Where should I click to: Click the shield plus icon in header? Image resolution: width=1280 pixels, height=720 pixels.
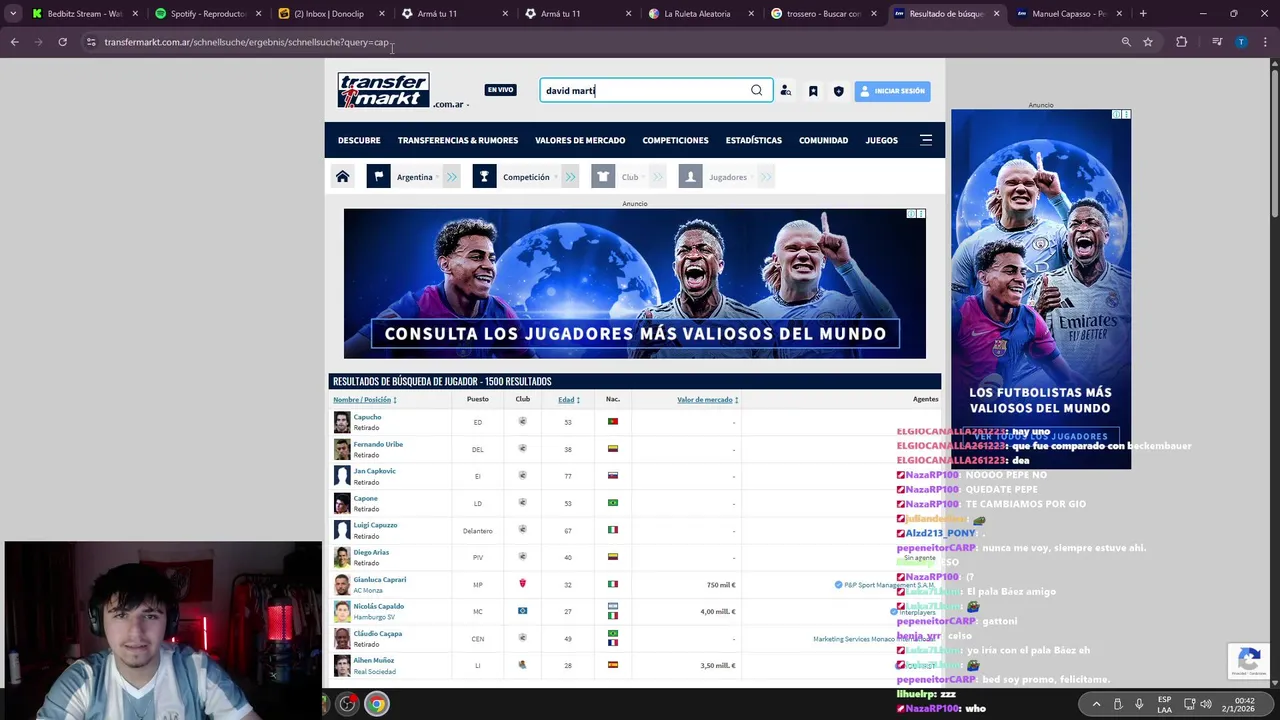[x=839, y=91]
